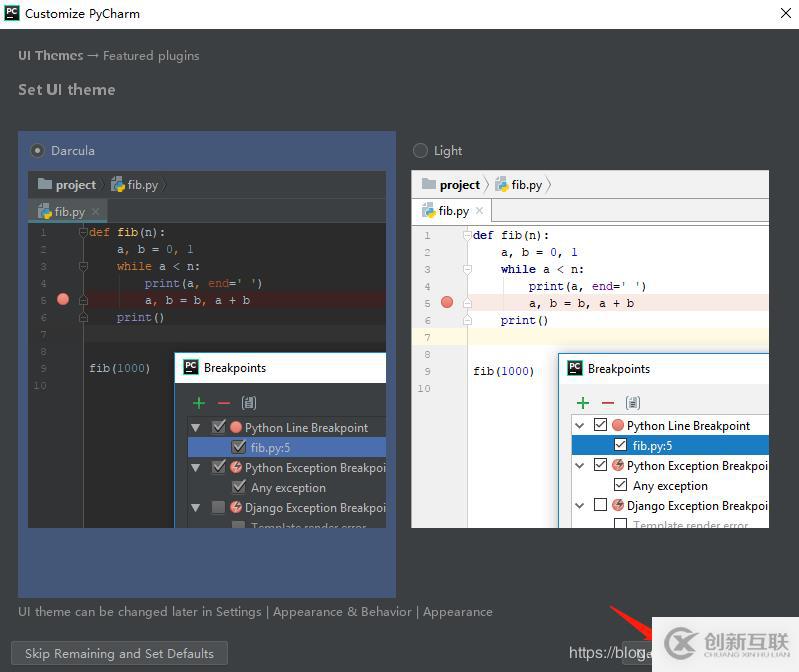Select the Darcula theme radio button
Screen dimensions: 799x672
(38, 151)
